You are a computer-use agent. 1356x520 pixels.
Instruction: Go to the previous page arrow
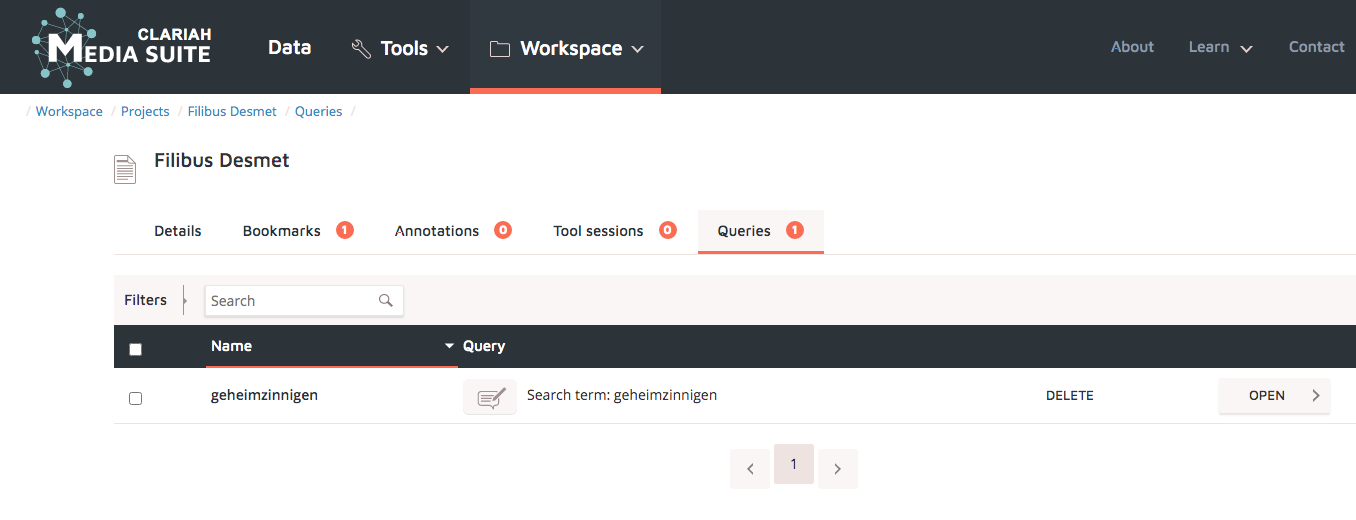[750, 469]
